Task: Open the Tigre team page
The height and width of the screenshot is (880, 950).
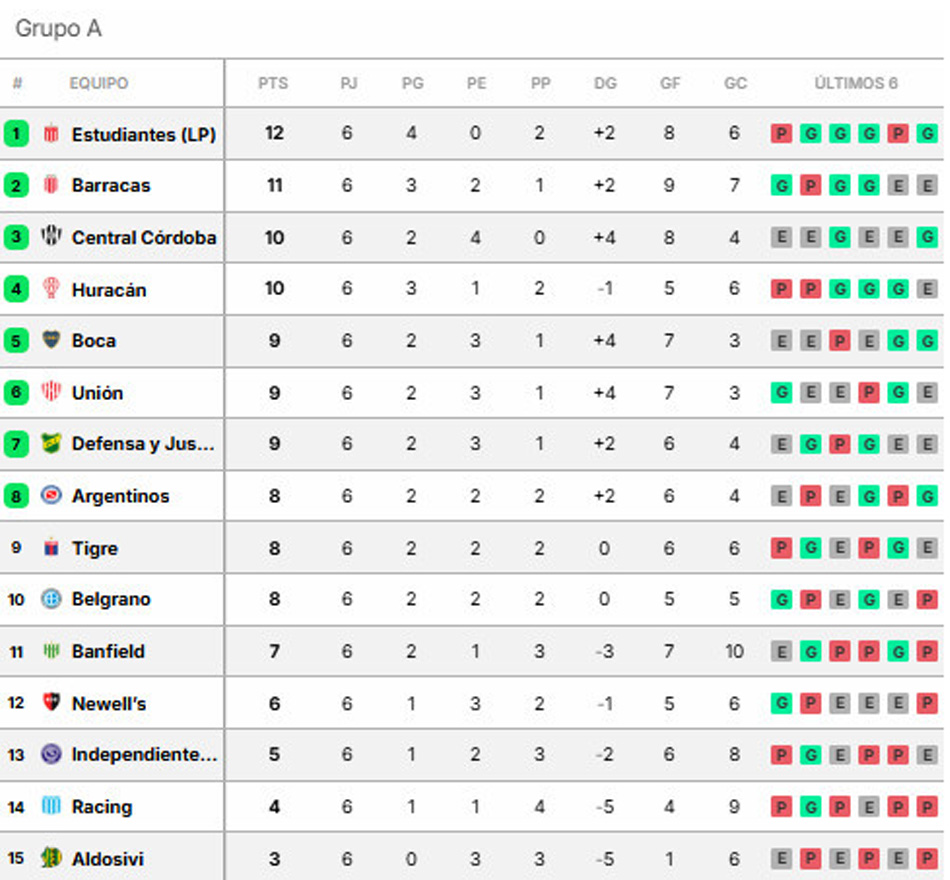Action: [x=95, y=548]
